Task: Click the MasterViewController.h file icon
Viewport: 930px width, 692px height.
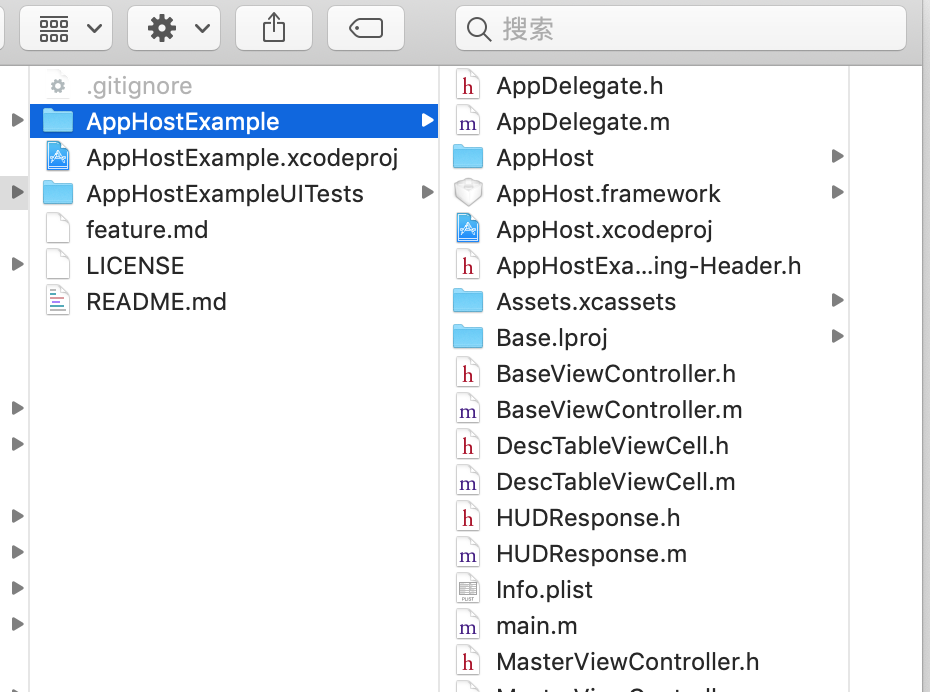Action: click(467, 662)
